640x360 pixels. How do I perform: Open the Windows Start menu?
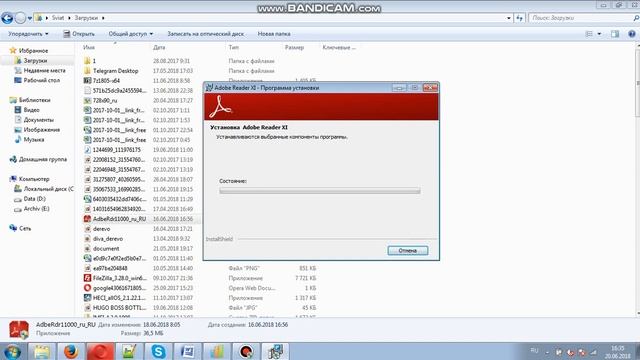point(12,352)
